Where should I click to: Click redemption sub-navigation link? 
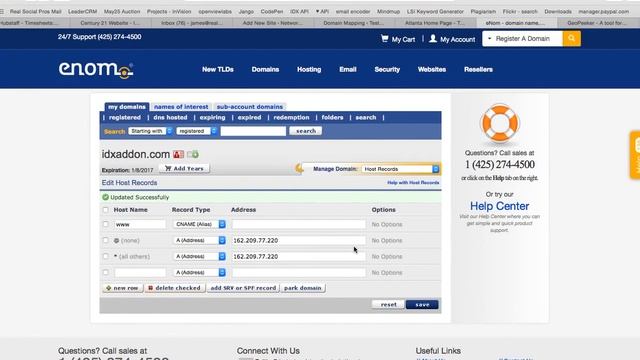[x=291, y=118]
